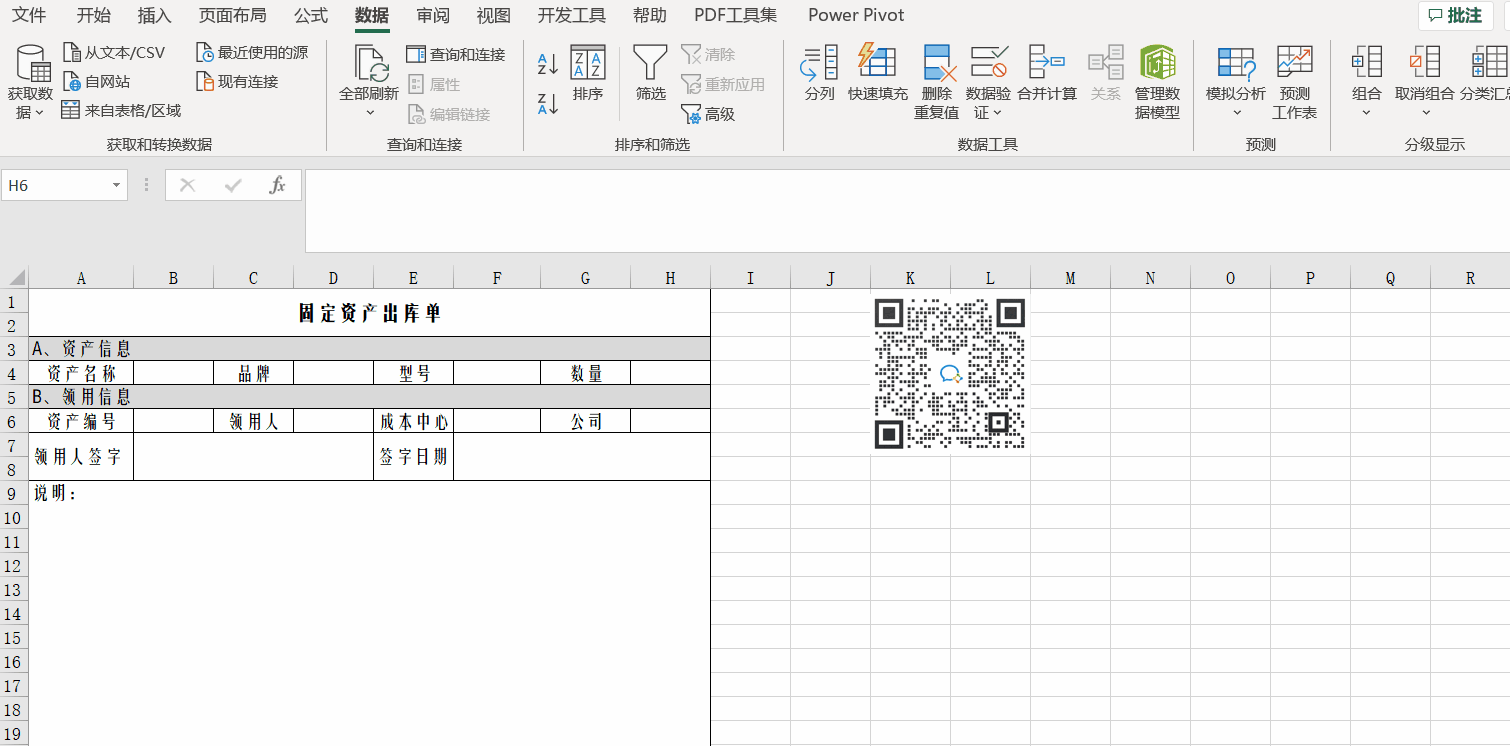The width and height of the screenshot is (1510, 746).
Task: Open 查询和连接 pane
Action: [456, 55]
